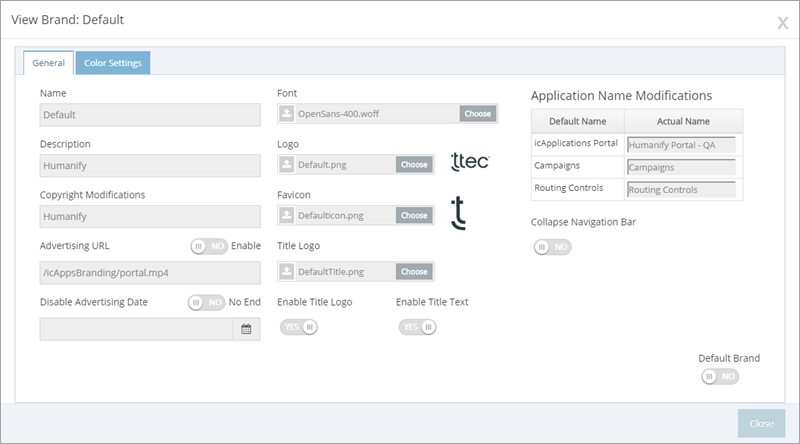This screenshot has height=444, width=800.
Task: Toggle the Enable Title Logo switch
Action: click(x=298, y=327)
